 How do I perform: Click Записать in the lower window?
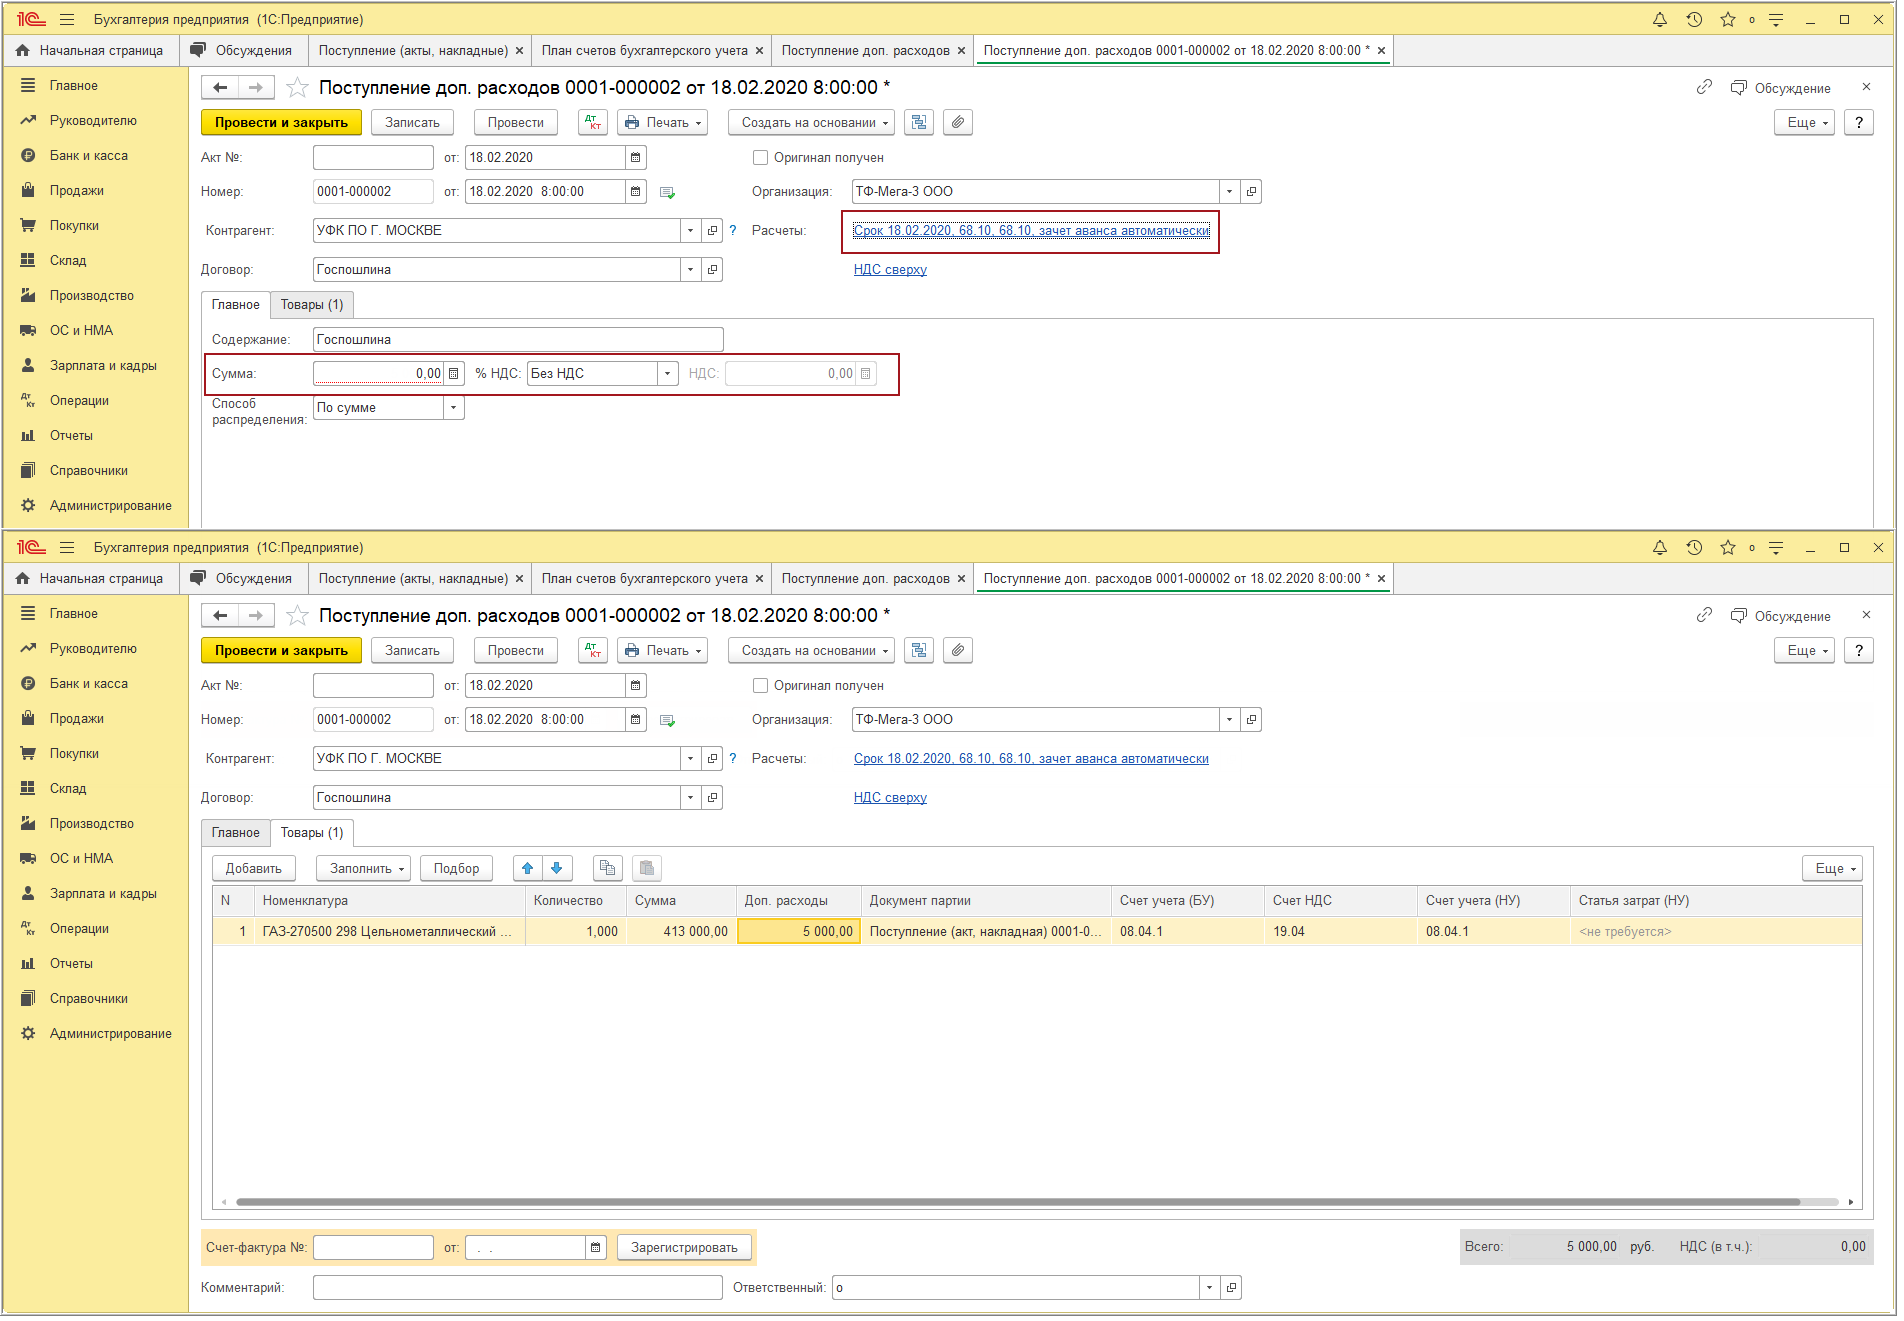click(412, 651)
